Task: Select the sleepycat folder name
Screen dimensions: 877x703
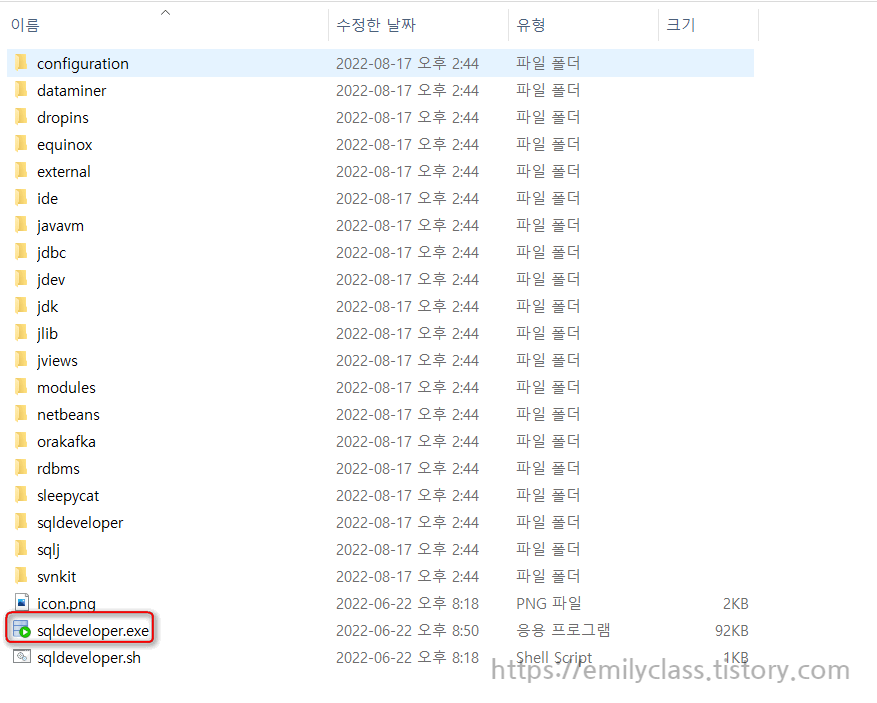Action: (x=68, y=496)
